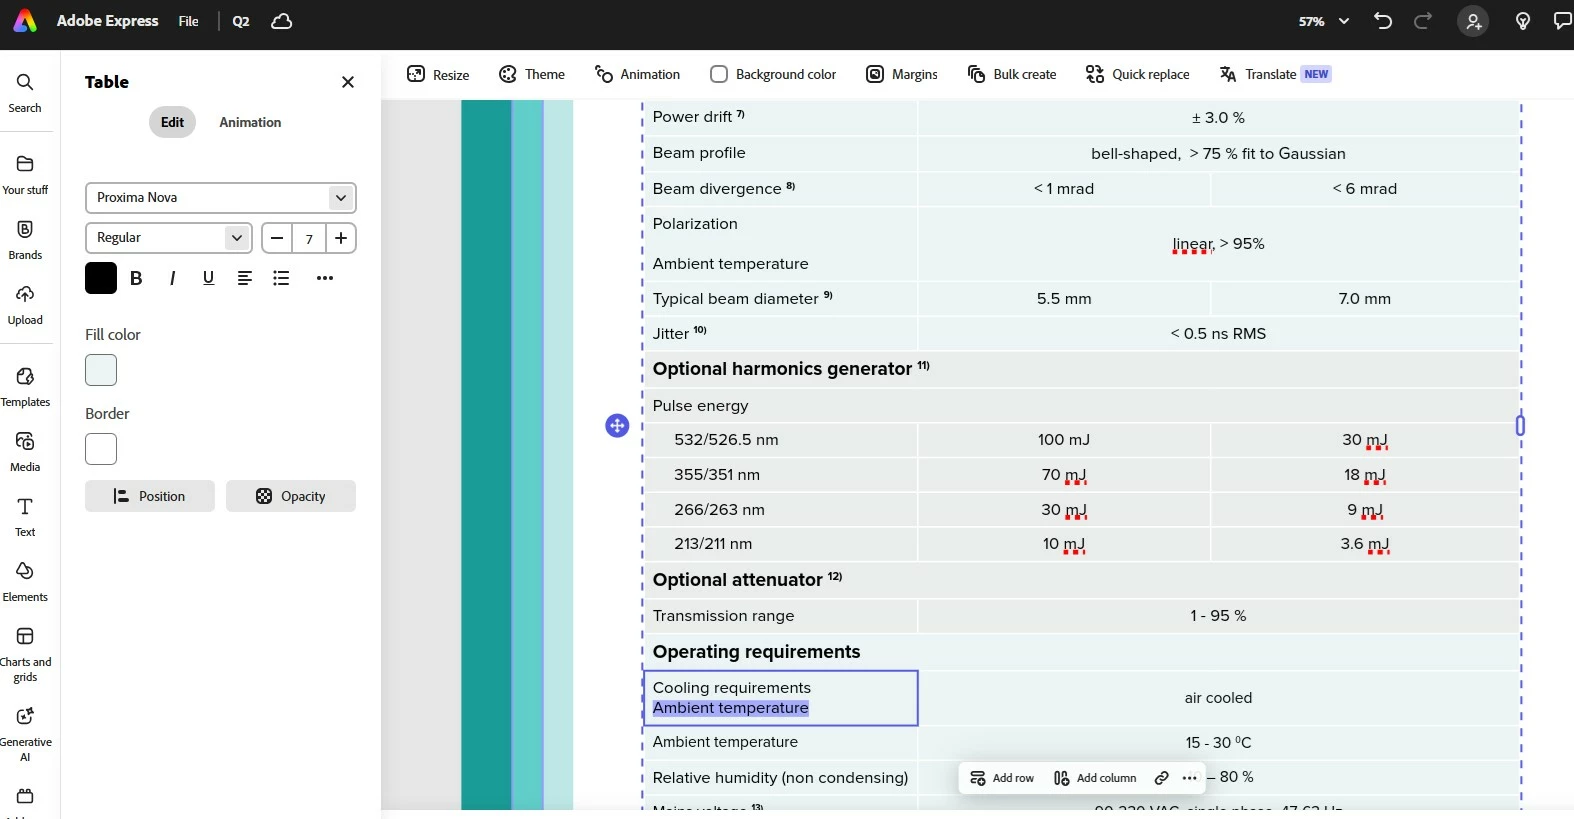Click the Q2 document name
Viewport: 1574px width, 819px height.
[x=241, y=21]
